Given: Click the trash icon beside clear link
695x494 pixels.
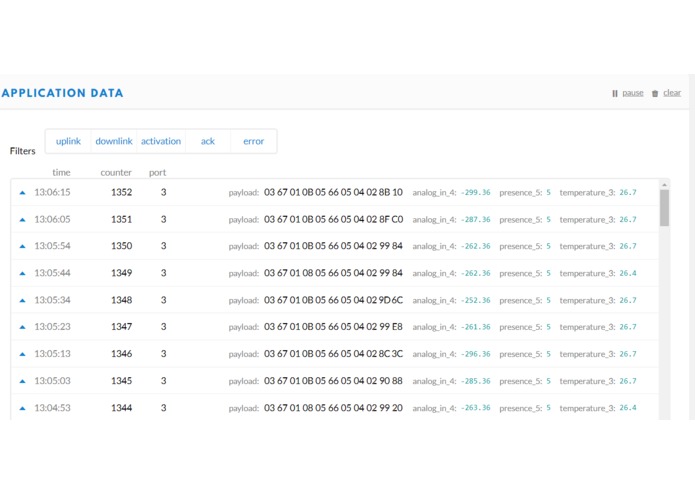Looking at the screenshot, I should pos(655,93).
